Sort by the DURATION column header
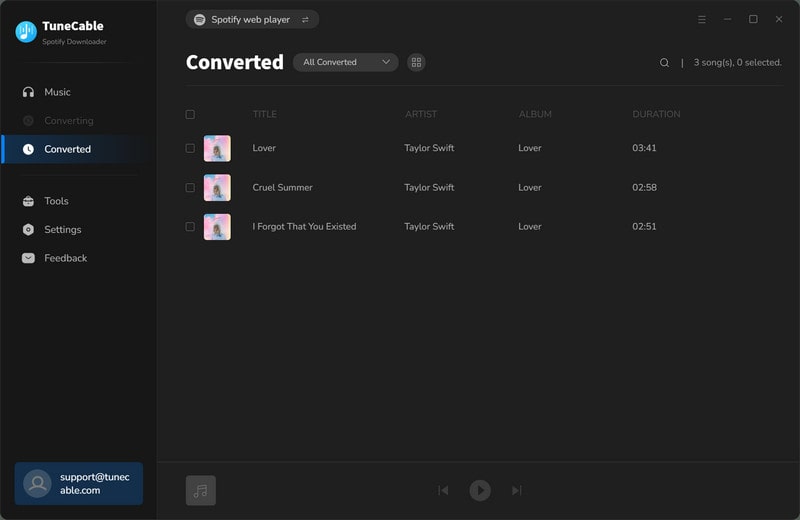800x520 pixels. (656, 114)
